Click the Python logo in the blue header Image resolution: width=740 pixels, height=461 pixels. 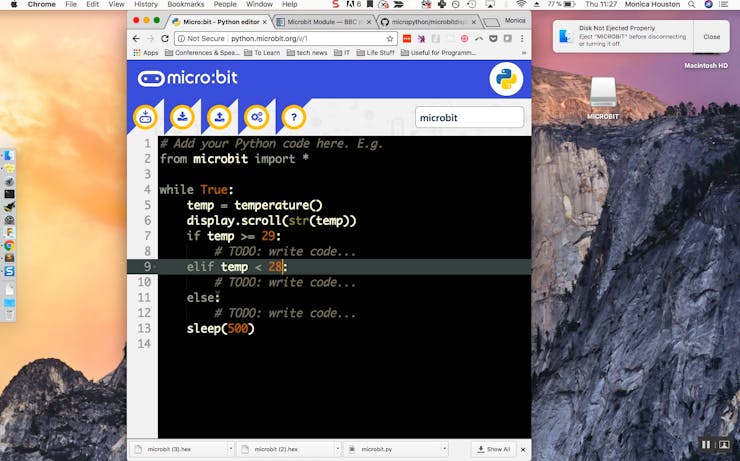click(x=506, y=79)
